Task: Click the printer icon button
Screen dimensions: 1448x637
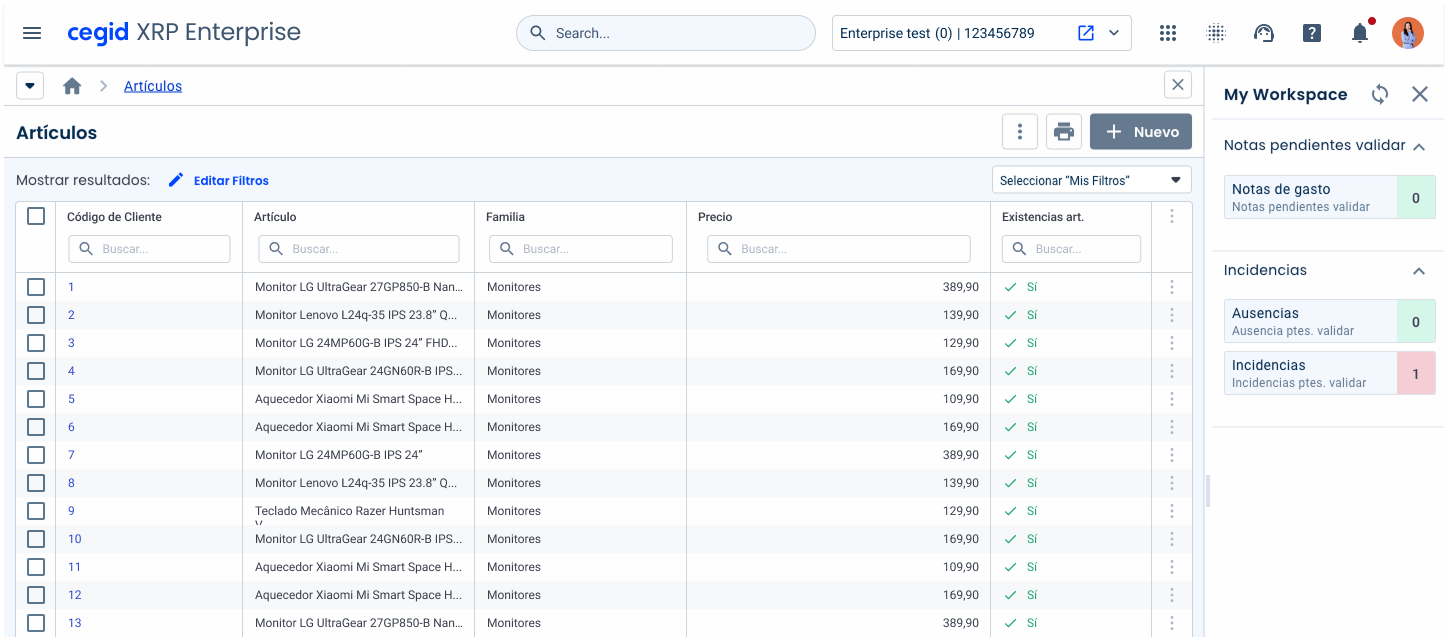Action: pos(1064,132)
